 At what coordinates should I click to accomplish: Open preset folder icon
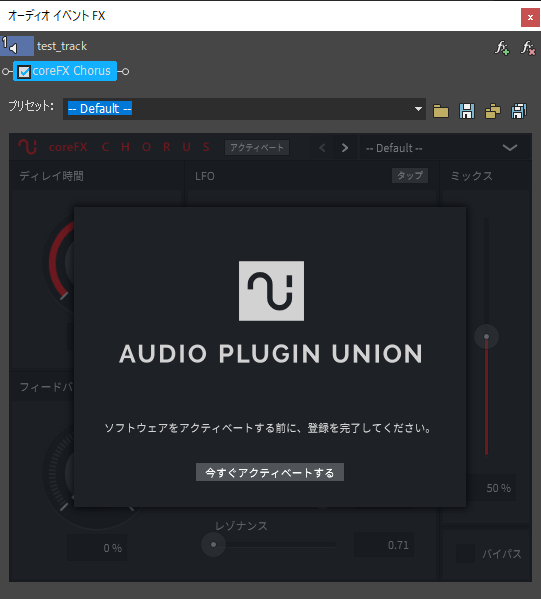click(x=441, y=111)
